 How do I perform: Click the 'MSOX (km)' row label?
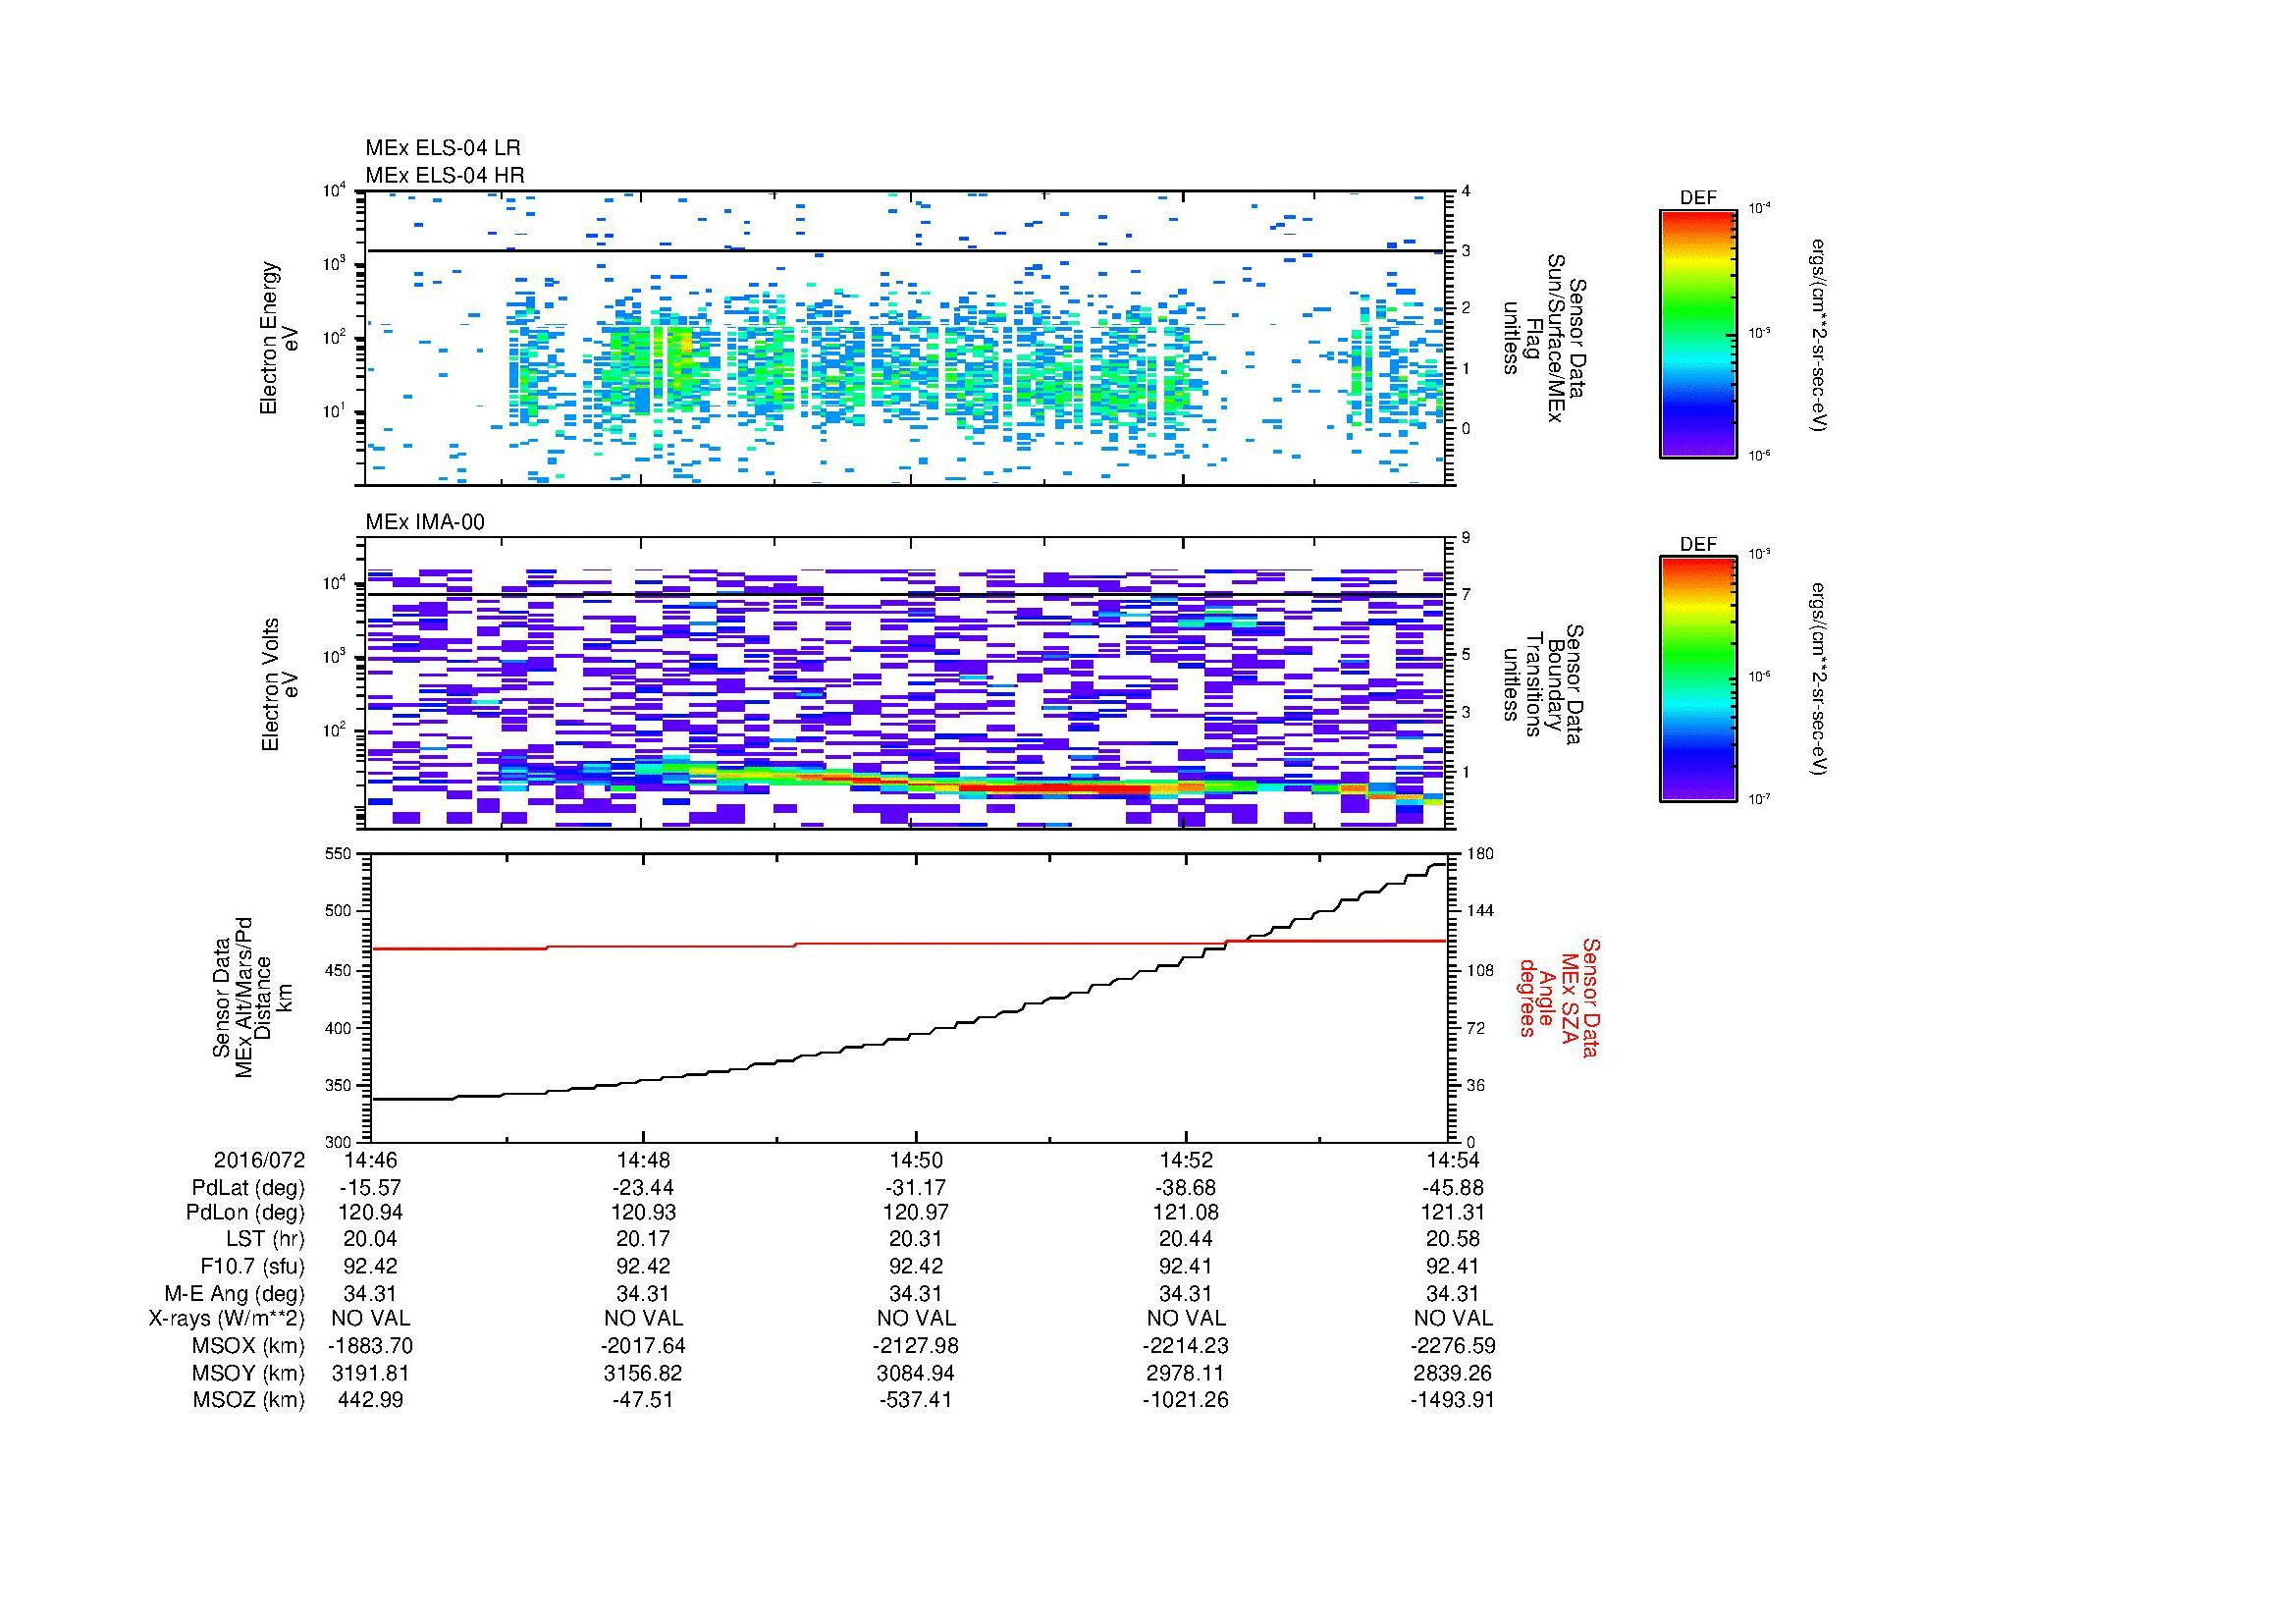(x=248, y=1346)
